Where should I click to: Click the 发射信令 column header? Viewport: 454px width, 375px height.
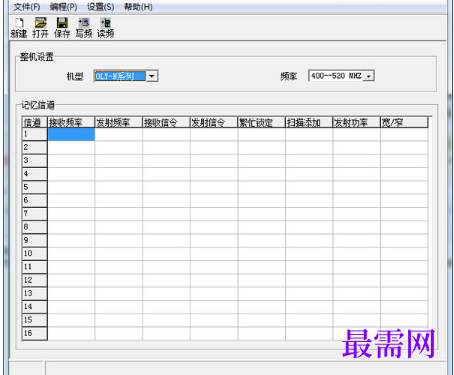coord(214,122)
